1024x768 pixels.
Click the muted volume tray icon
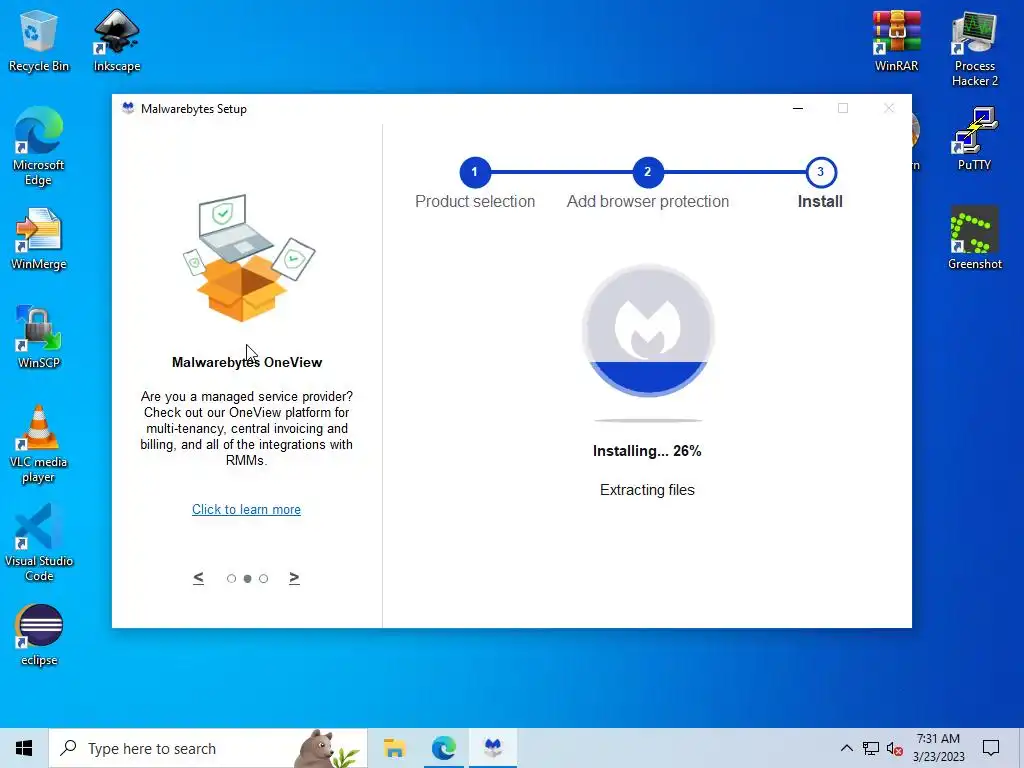(x=895, y=748)
